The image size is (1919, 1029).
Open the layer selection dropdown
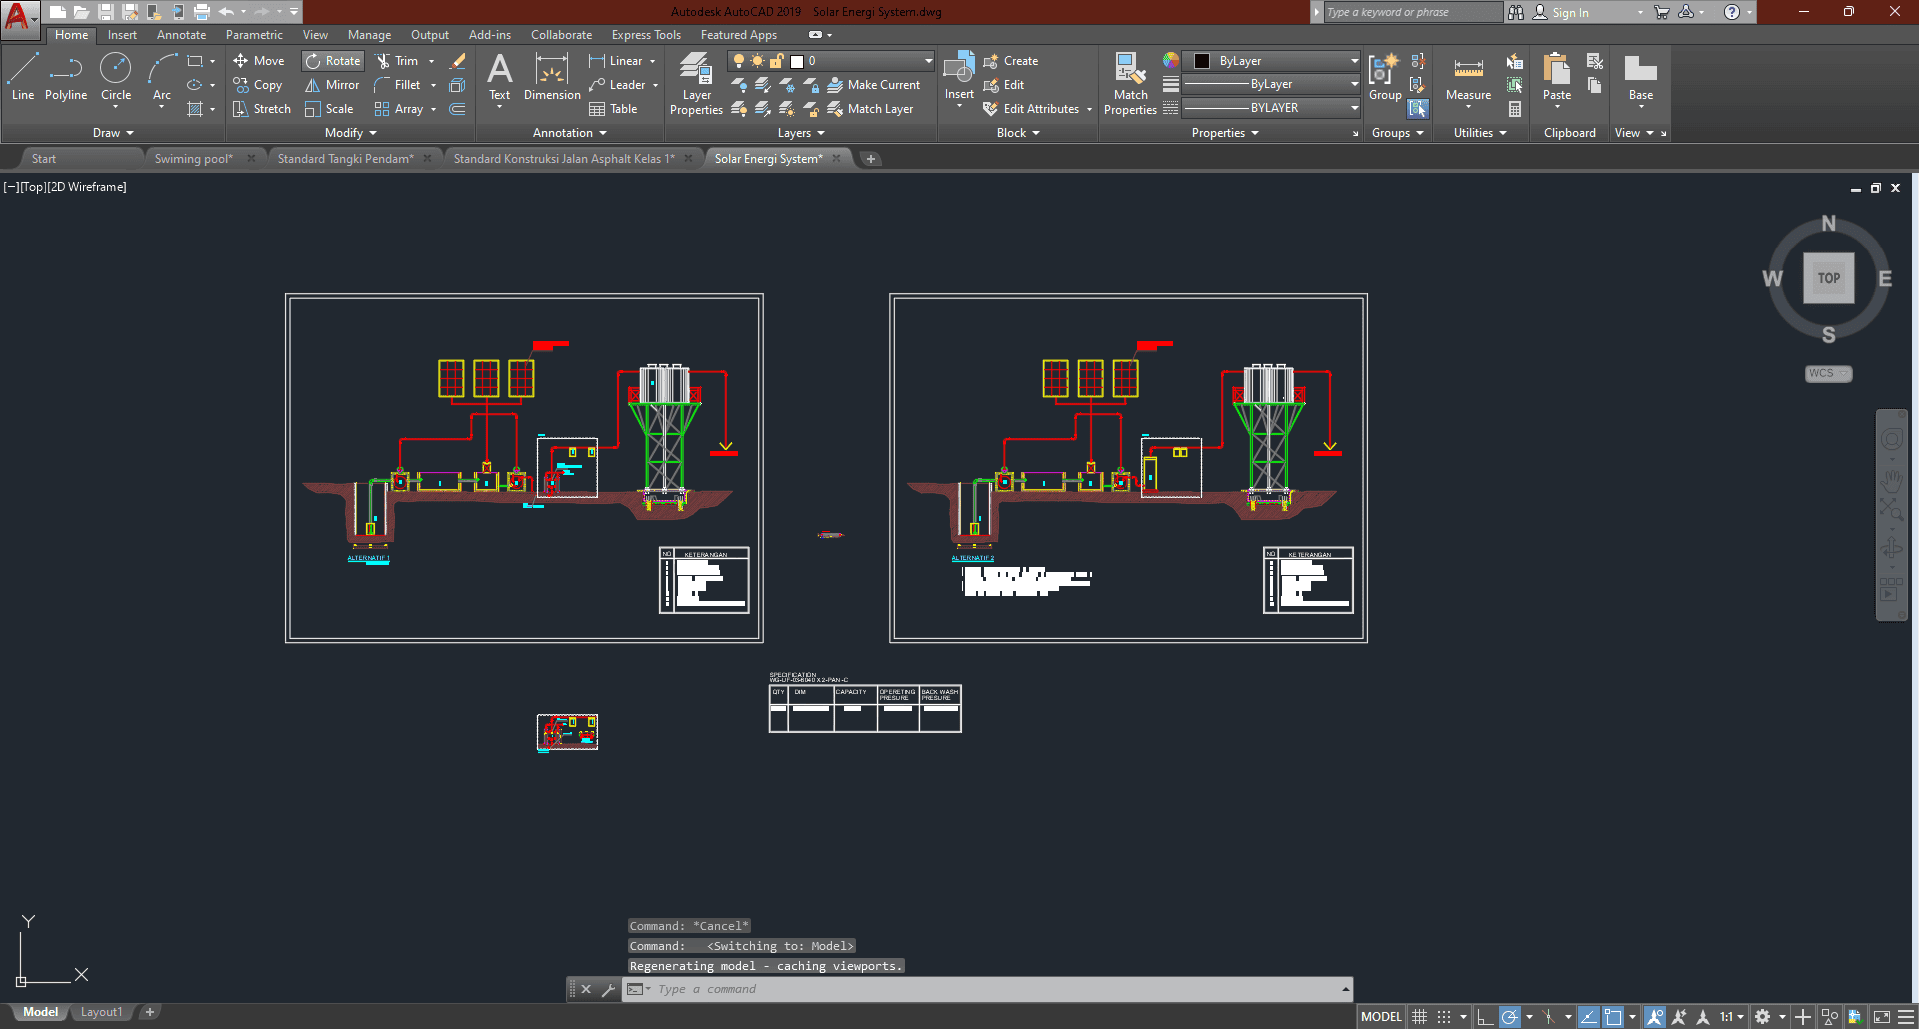pos(928,61)
